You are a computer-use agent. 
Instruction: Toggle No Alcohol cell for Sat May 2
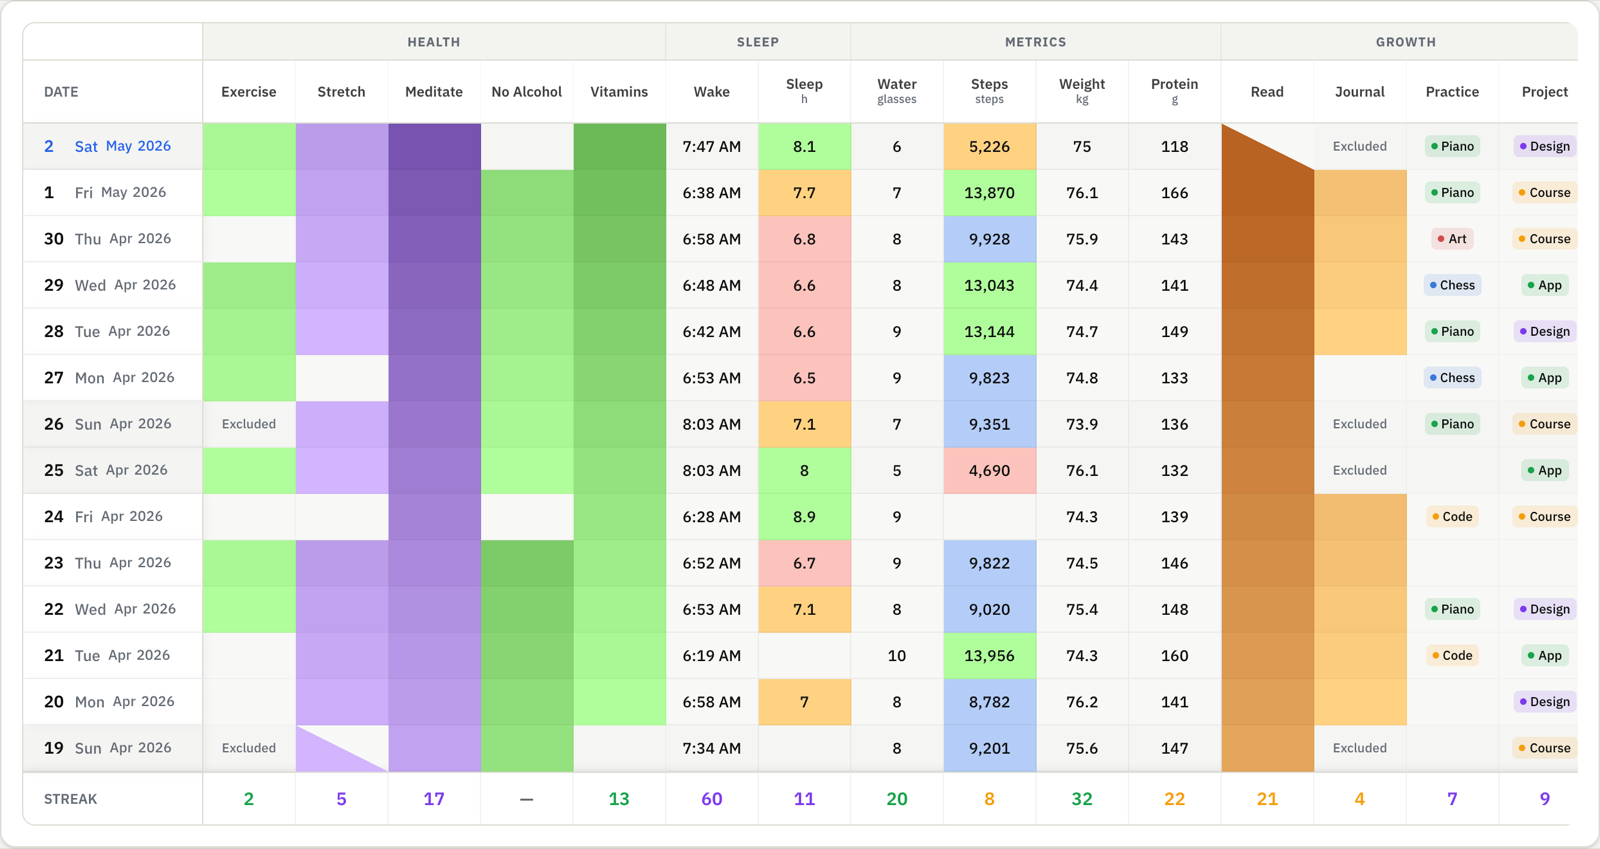pos(527,146)
